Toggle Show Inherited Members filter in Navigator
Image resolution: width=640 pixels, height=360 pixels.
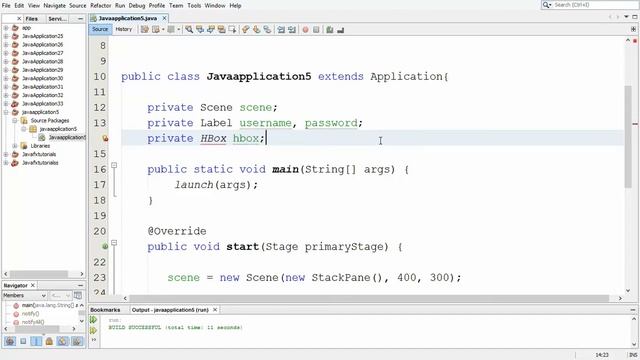[x=10, y=341]
